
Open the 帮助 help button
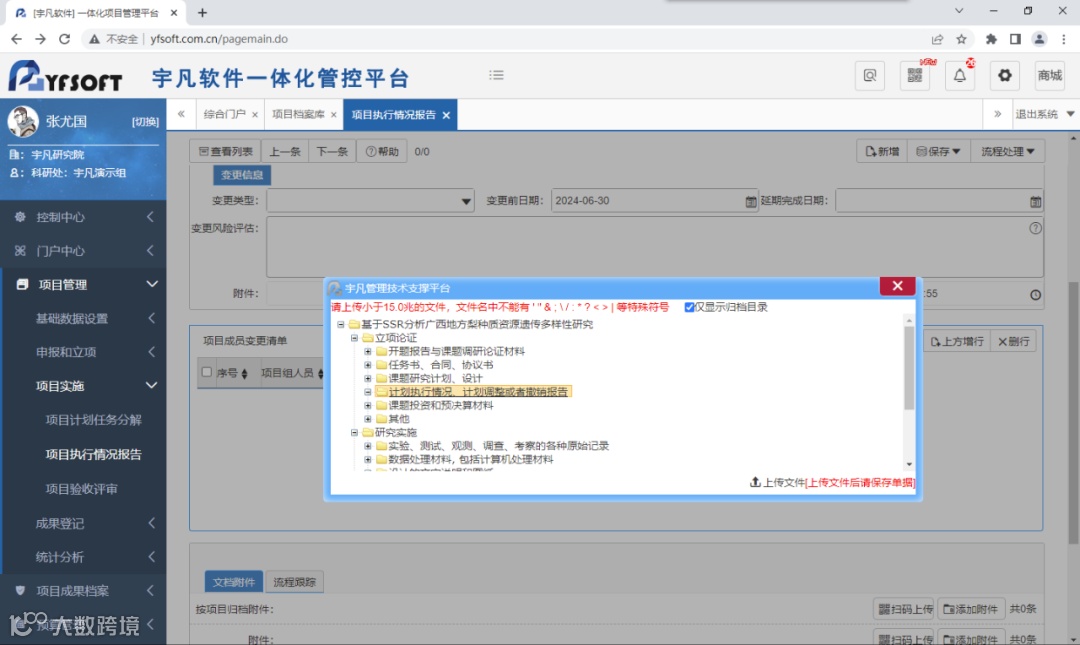[382, 152]
